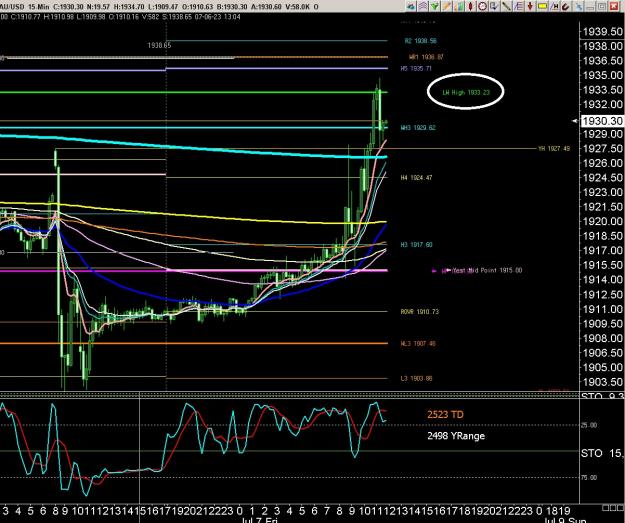Select the orange pencil drawing tool
The height and width of the screenshot is (523, 625).
pyautogui.click(x=446, y=6)
